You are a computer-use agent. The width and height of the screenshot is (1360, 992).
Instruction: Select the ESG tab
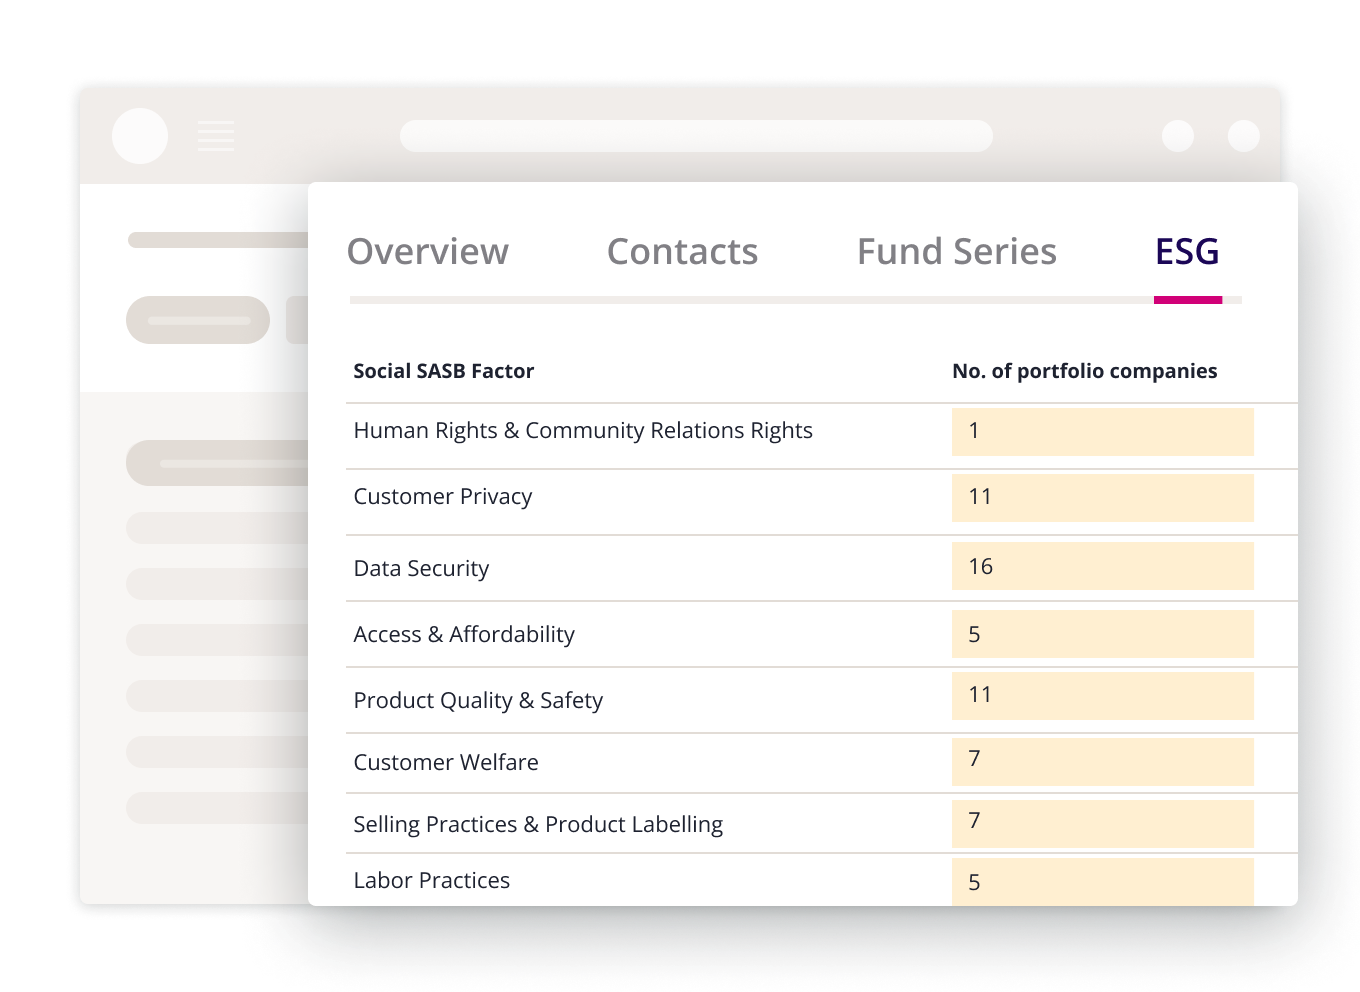1186,252
